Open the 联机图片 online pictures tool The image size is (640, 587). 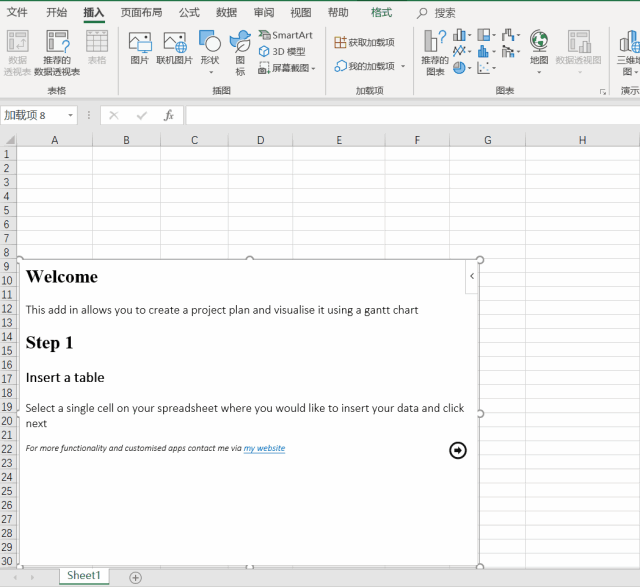174,48
